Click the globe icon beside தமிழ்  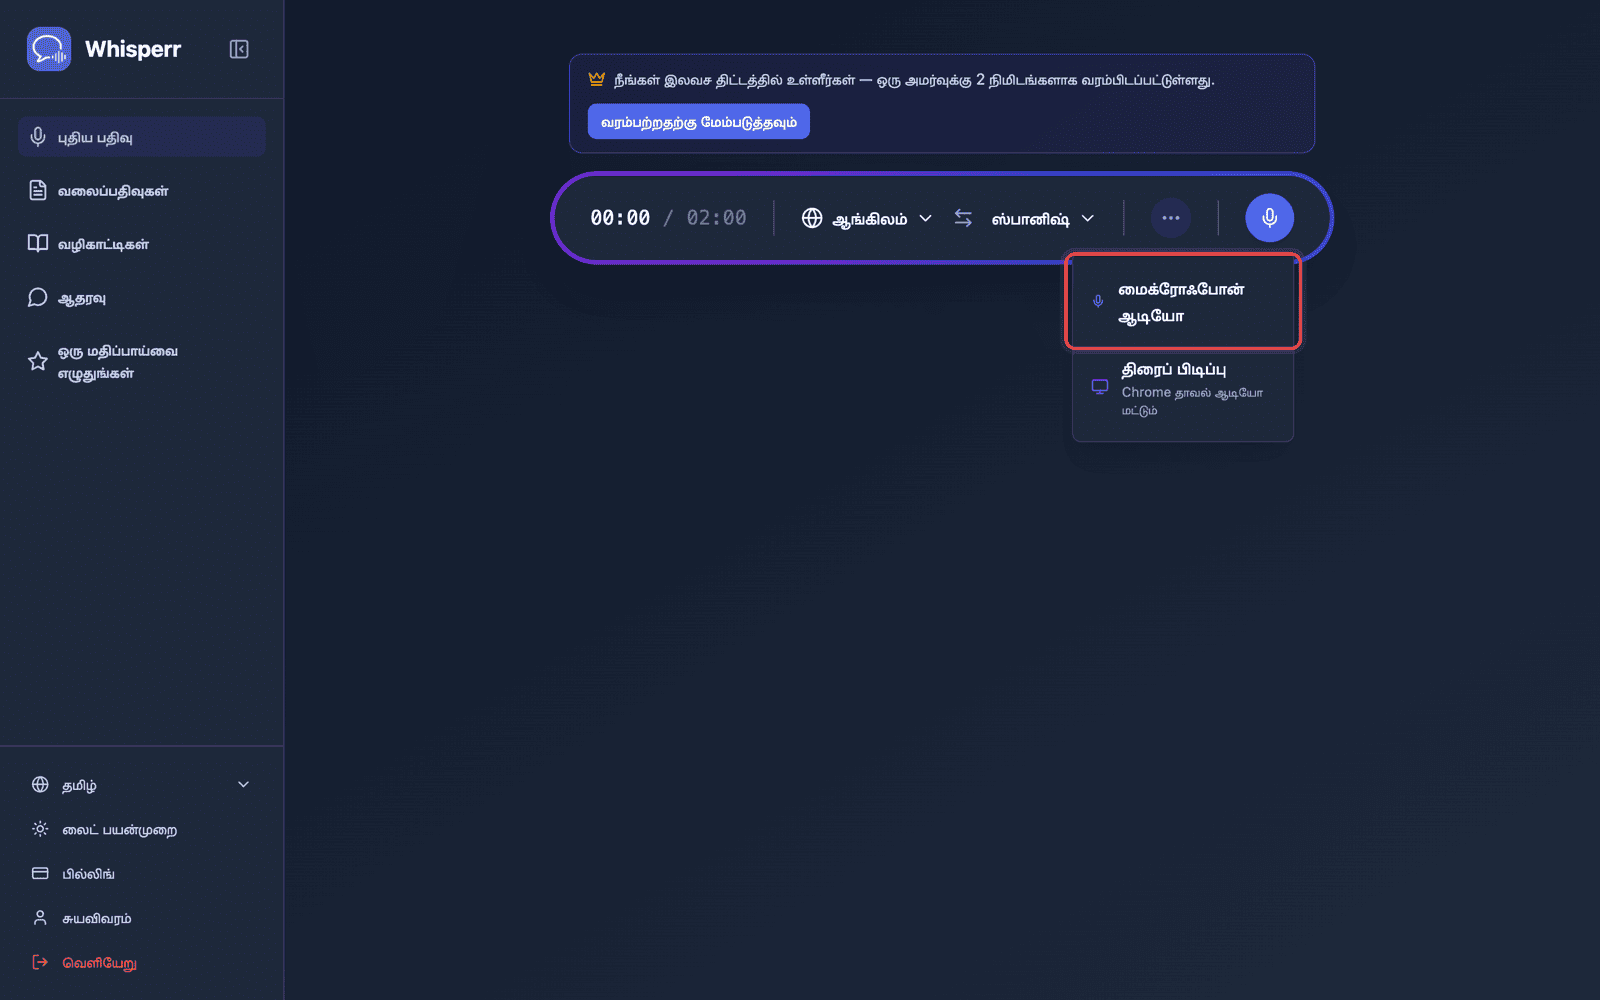(40, 785)
